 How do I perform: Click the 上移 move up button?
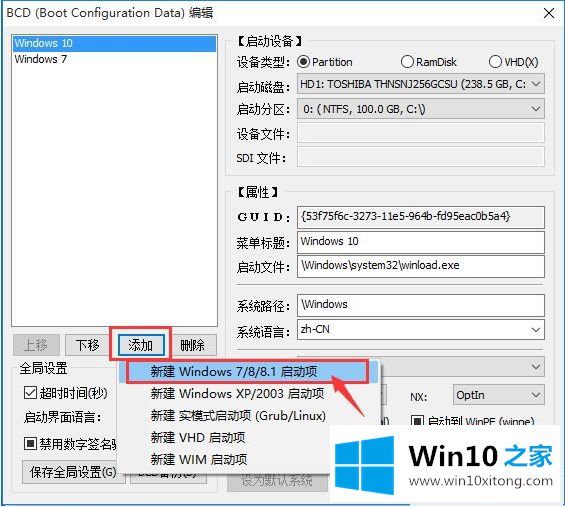click(36, 345)
